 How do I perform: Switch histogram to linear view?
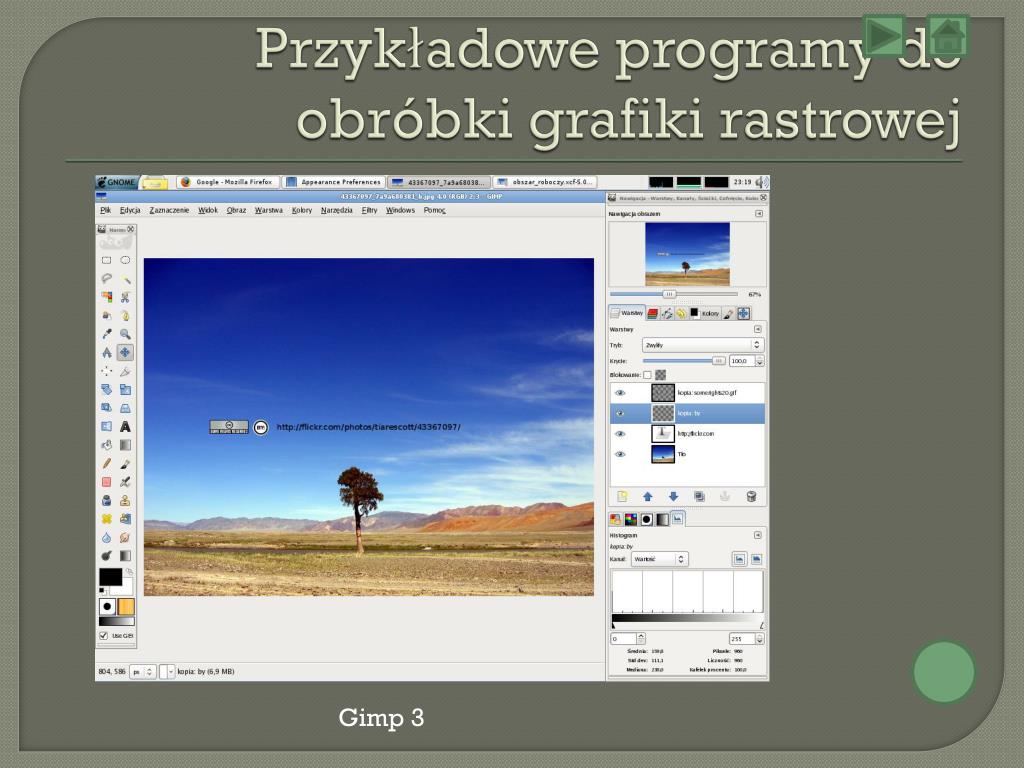pyautogui.click(x=739, y=559)
